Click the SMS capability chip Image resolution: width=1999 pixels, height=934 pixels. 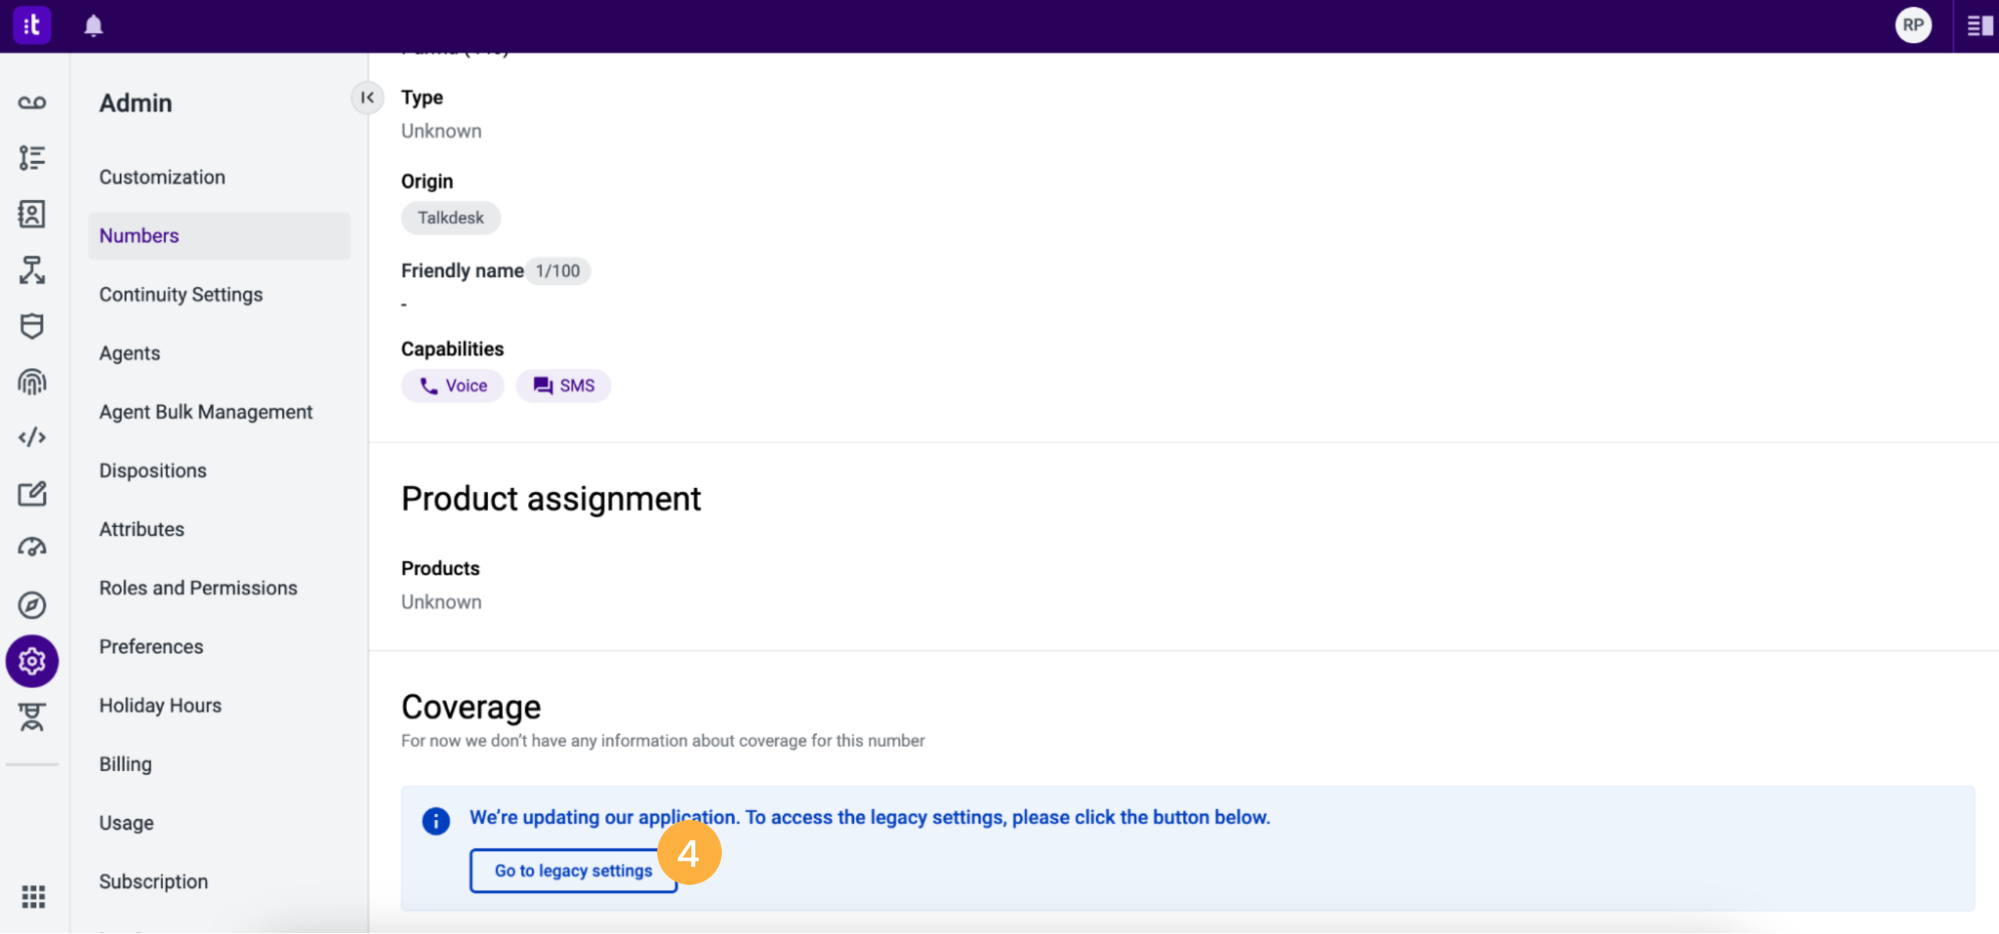563,386
